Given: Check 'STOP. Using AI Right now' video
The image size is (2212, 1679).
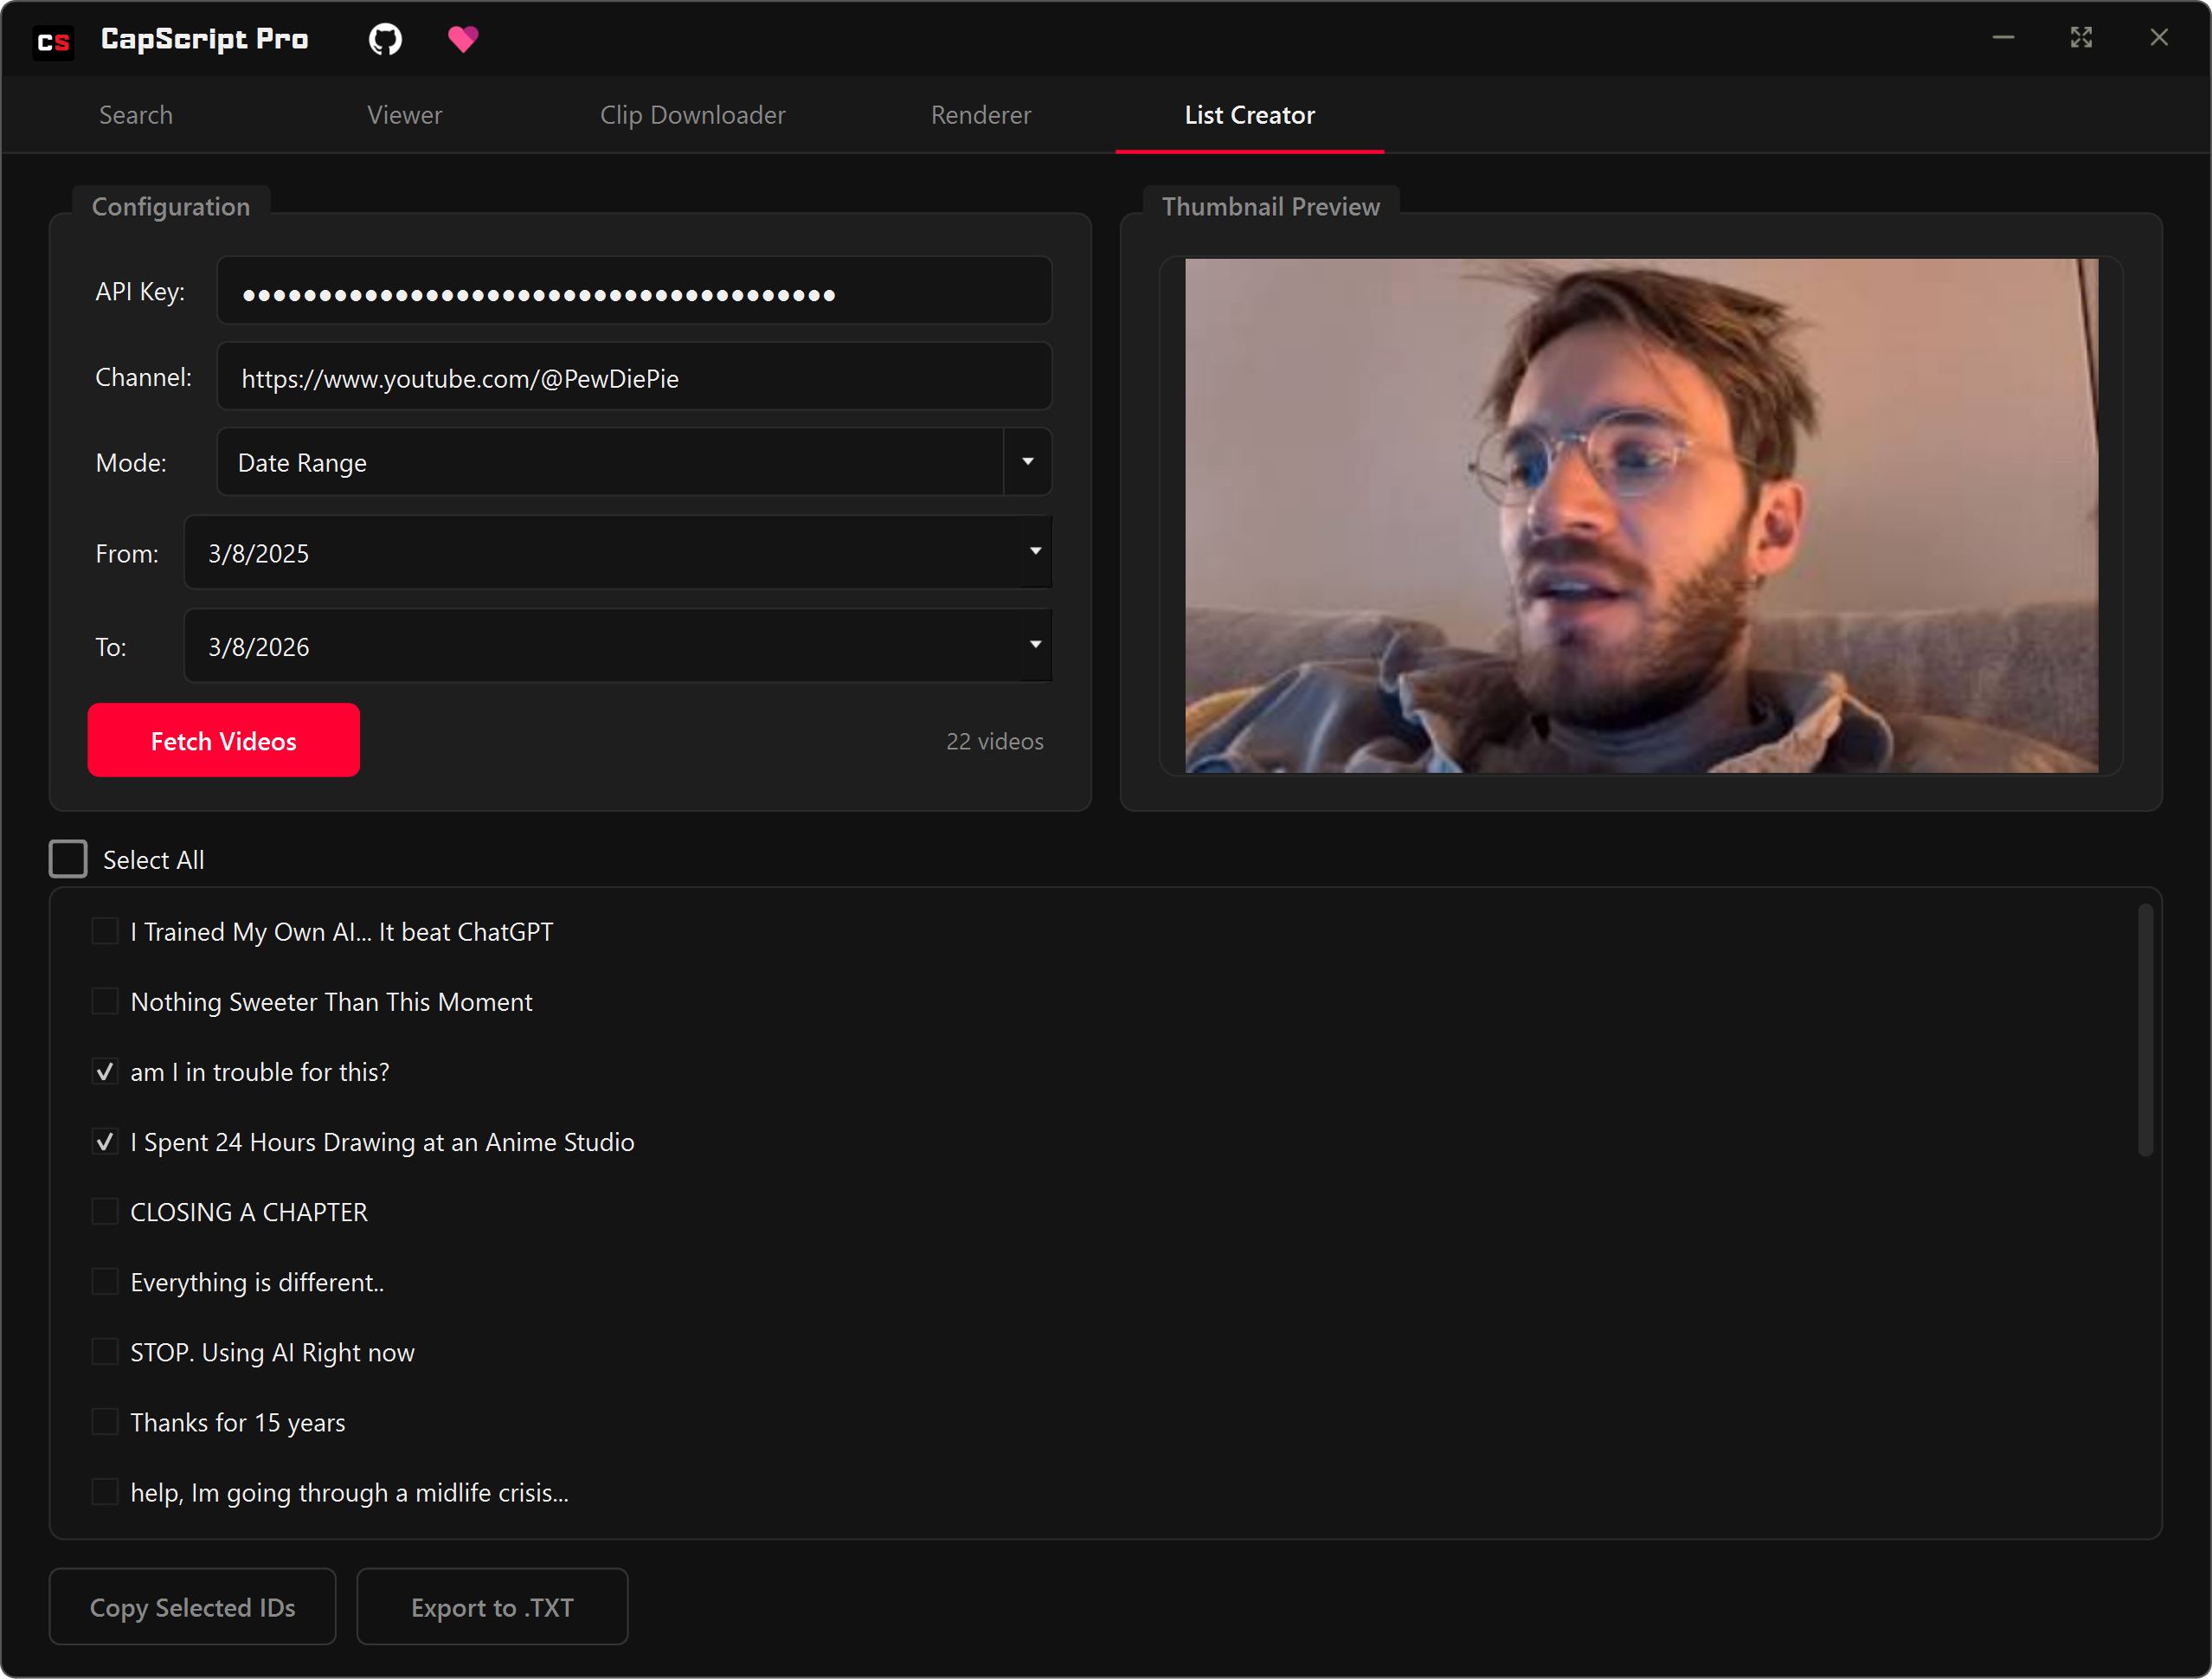Looking at the screenshot, I should point(105,1351).
